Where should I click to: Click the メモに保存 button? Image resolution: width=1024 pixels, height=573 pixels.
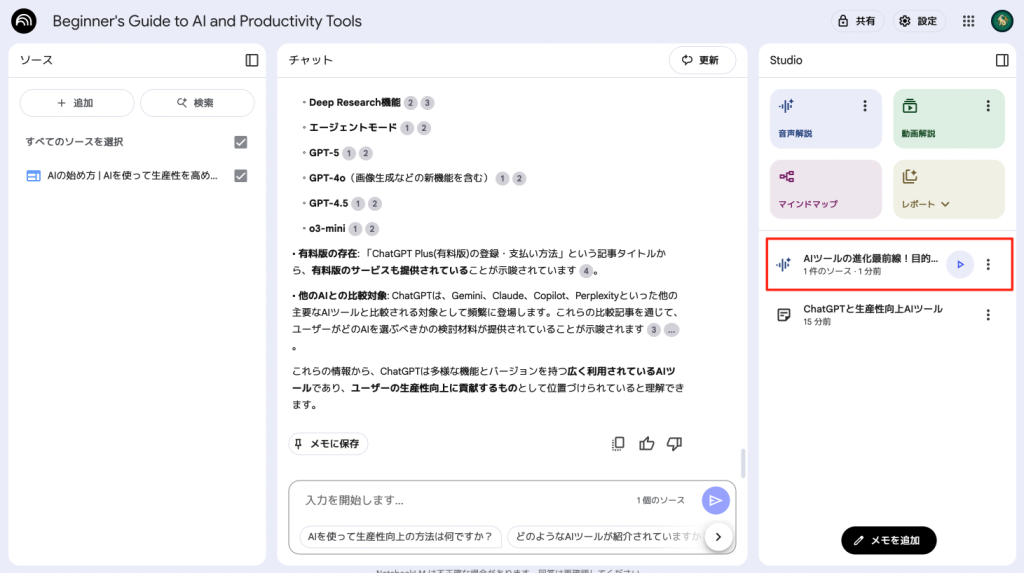click(x=329, y=443)
